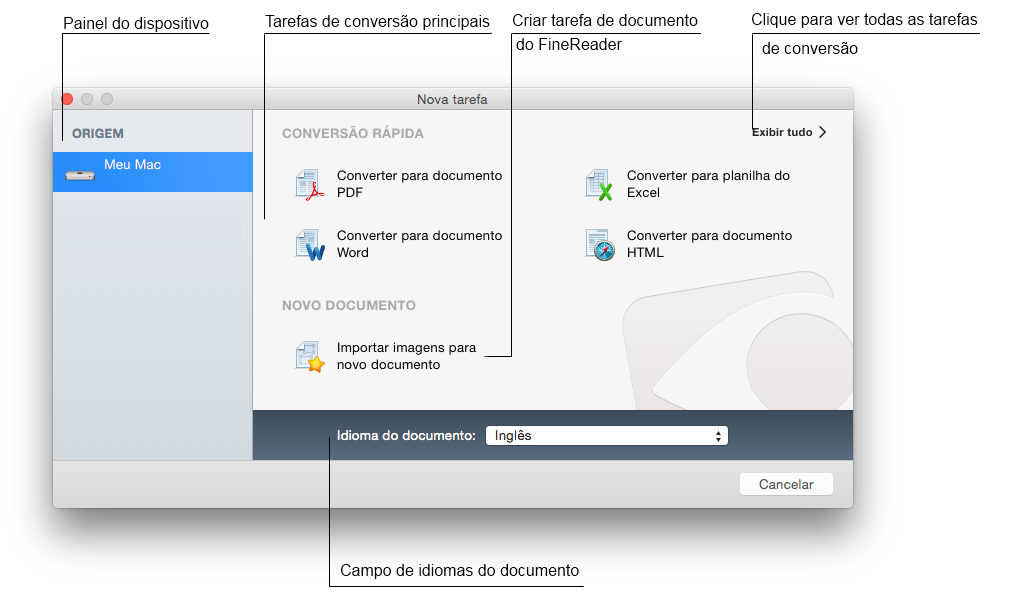Click the CONVERSÃO RÁPIDA section heading

coord(353,134)
